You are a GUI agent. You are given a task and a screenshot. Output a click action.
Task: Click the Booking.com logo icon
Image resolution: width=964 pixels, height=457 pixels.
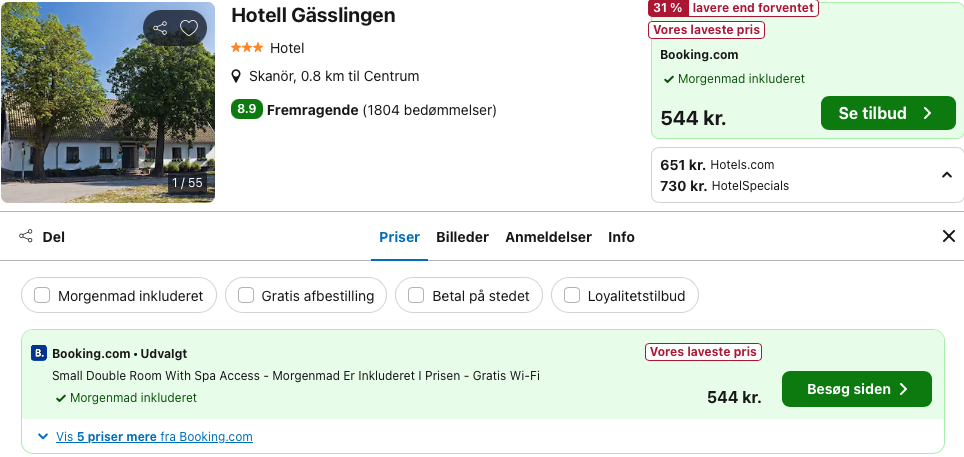click(39, 353)
